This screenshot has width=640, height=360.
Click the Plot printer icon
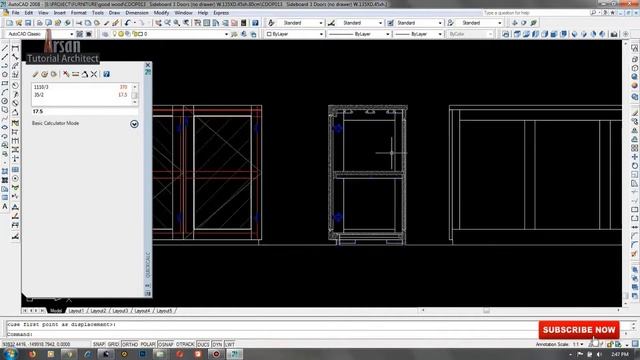coord(40,23)
